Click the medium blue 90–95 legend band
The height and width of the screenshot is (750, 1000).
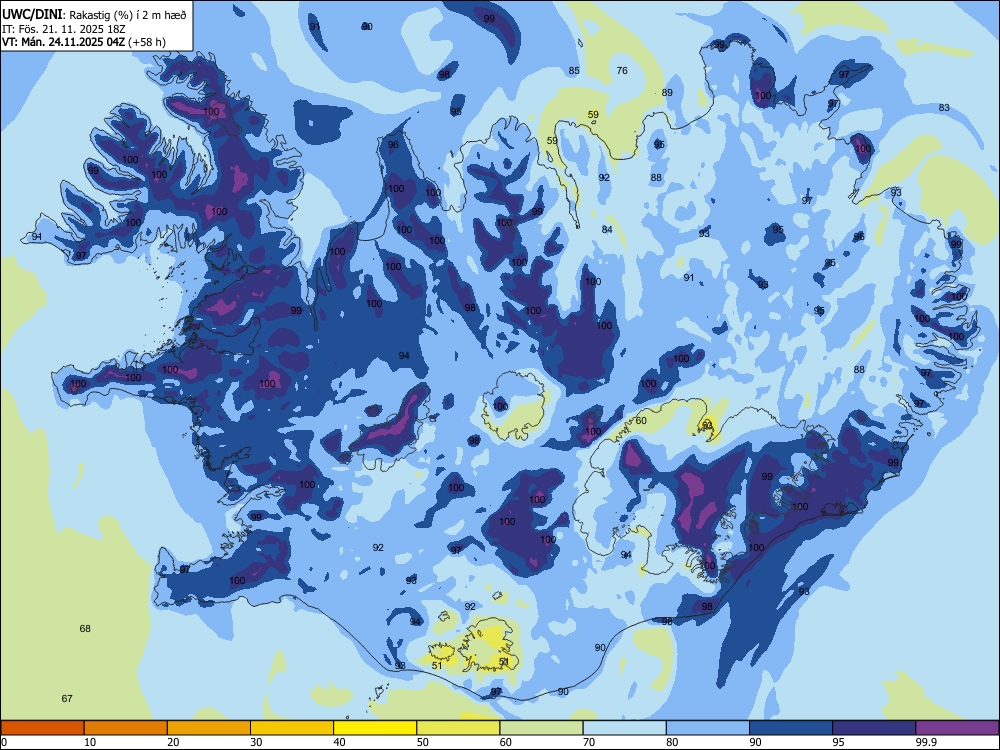791,728
